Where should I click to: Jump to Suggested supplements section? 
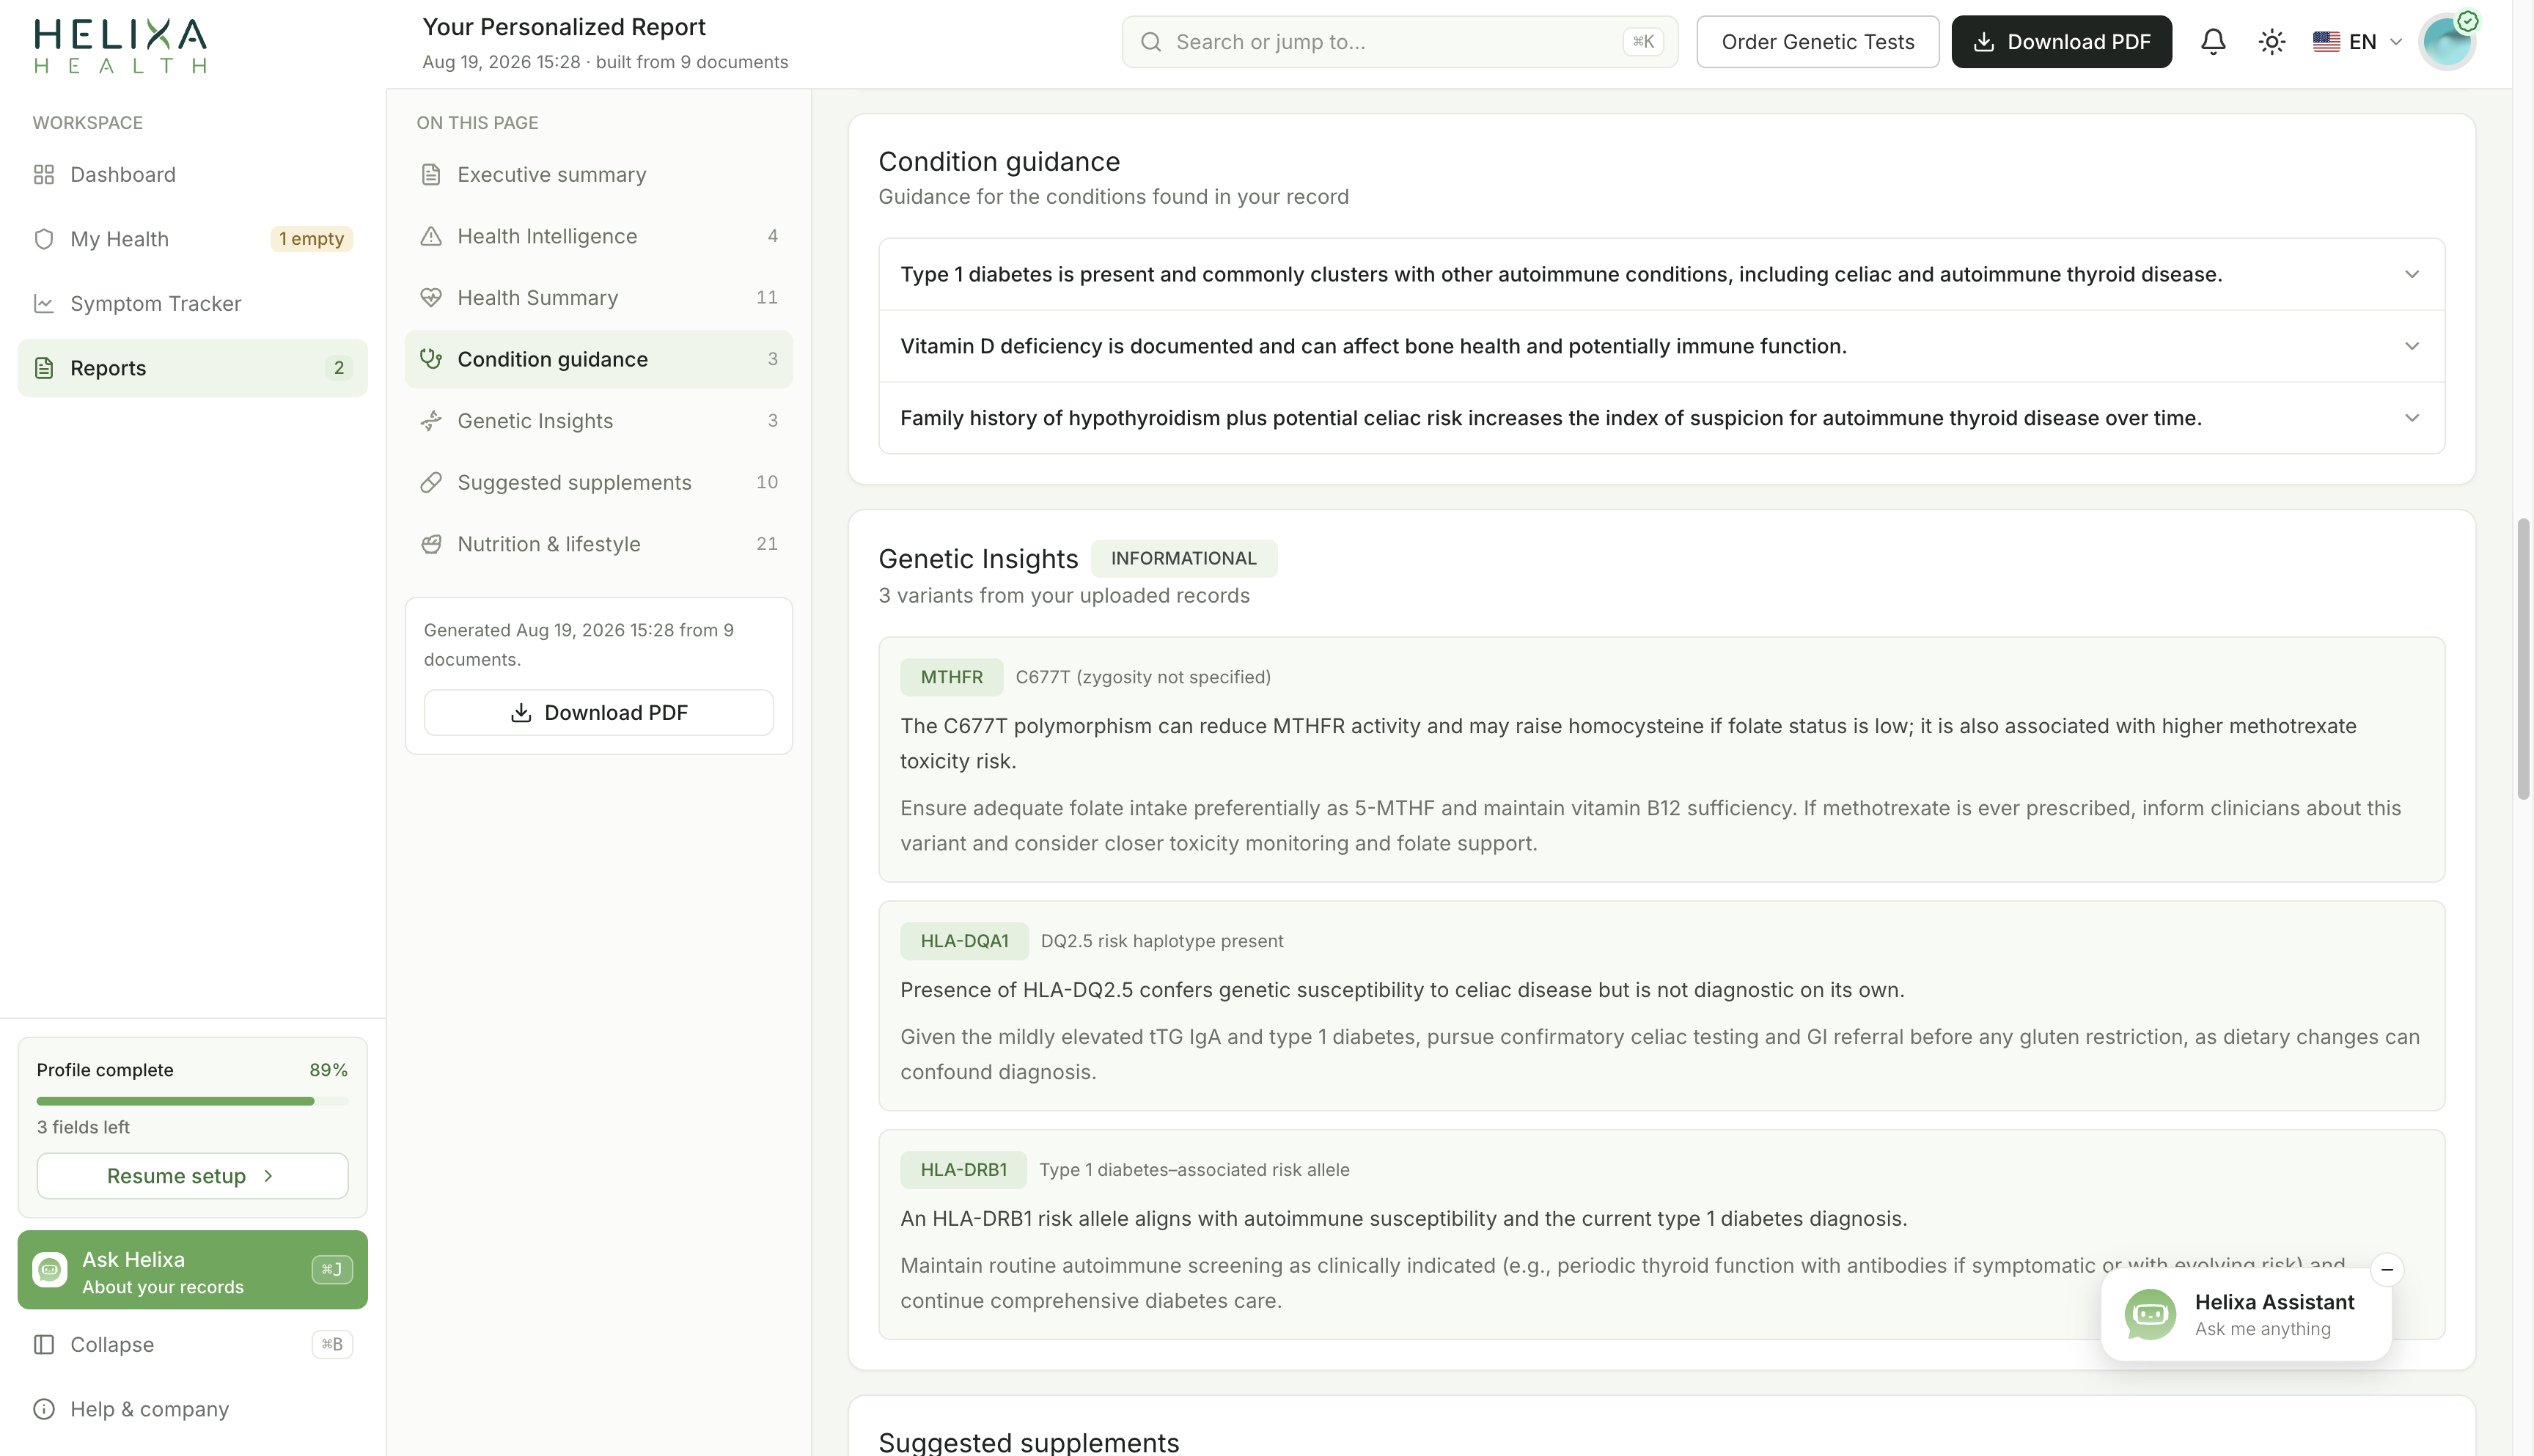(598, 482)
